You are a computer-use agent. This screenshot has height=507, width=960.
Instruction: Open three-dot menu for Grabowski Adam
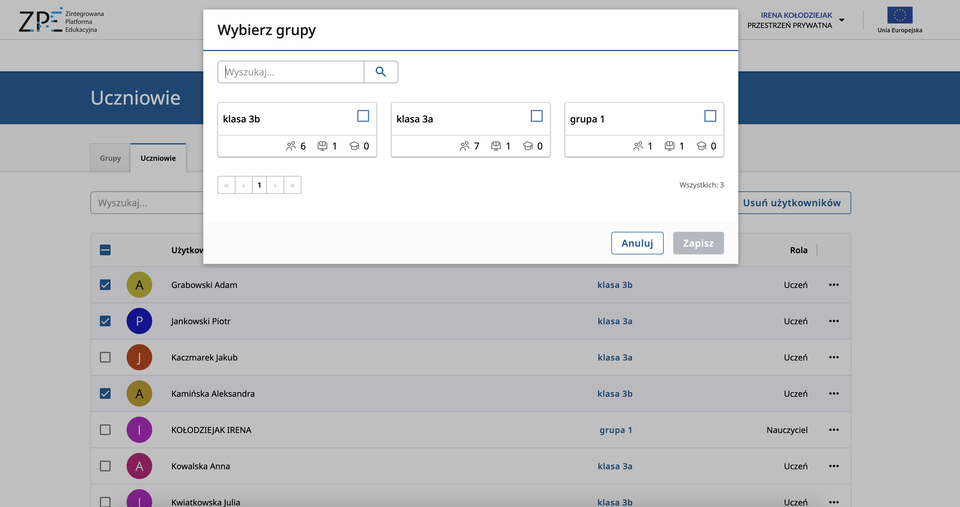click(x=833, y=285)
